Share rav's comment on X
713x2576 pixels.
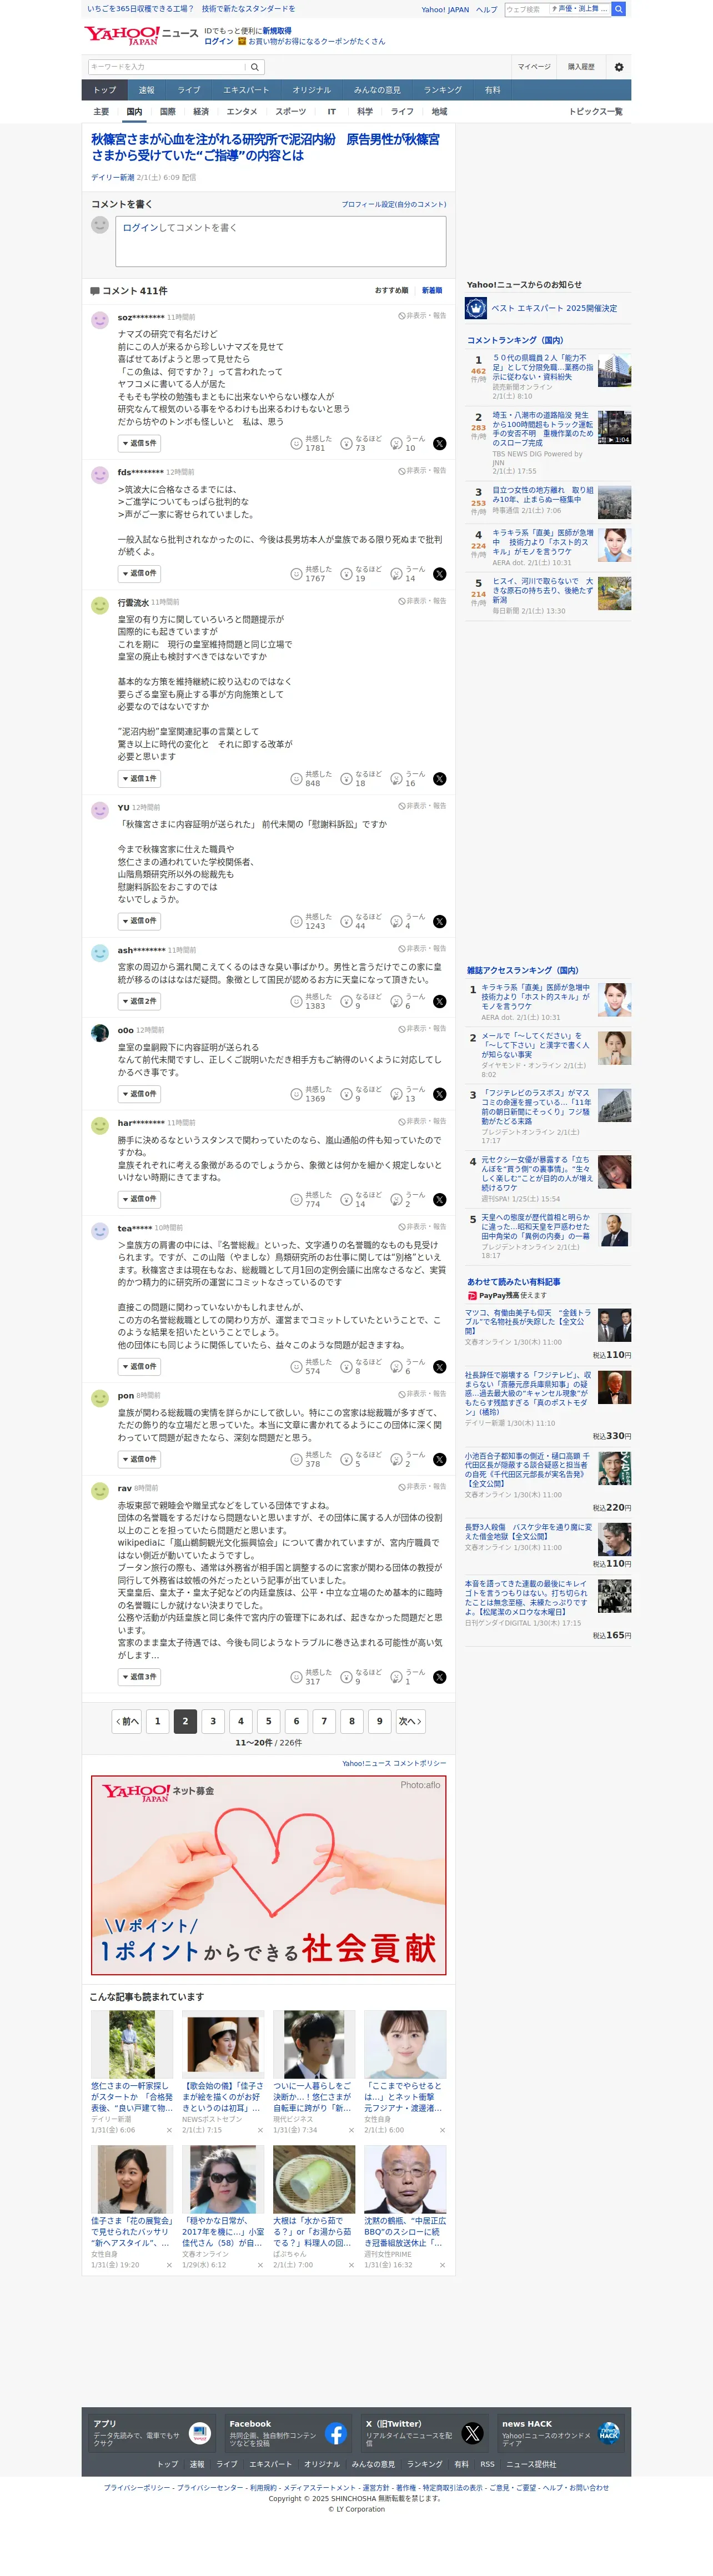439,1677
